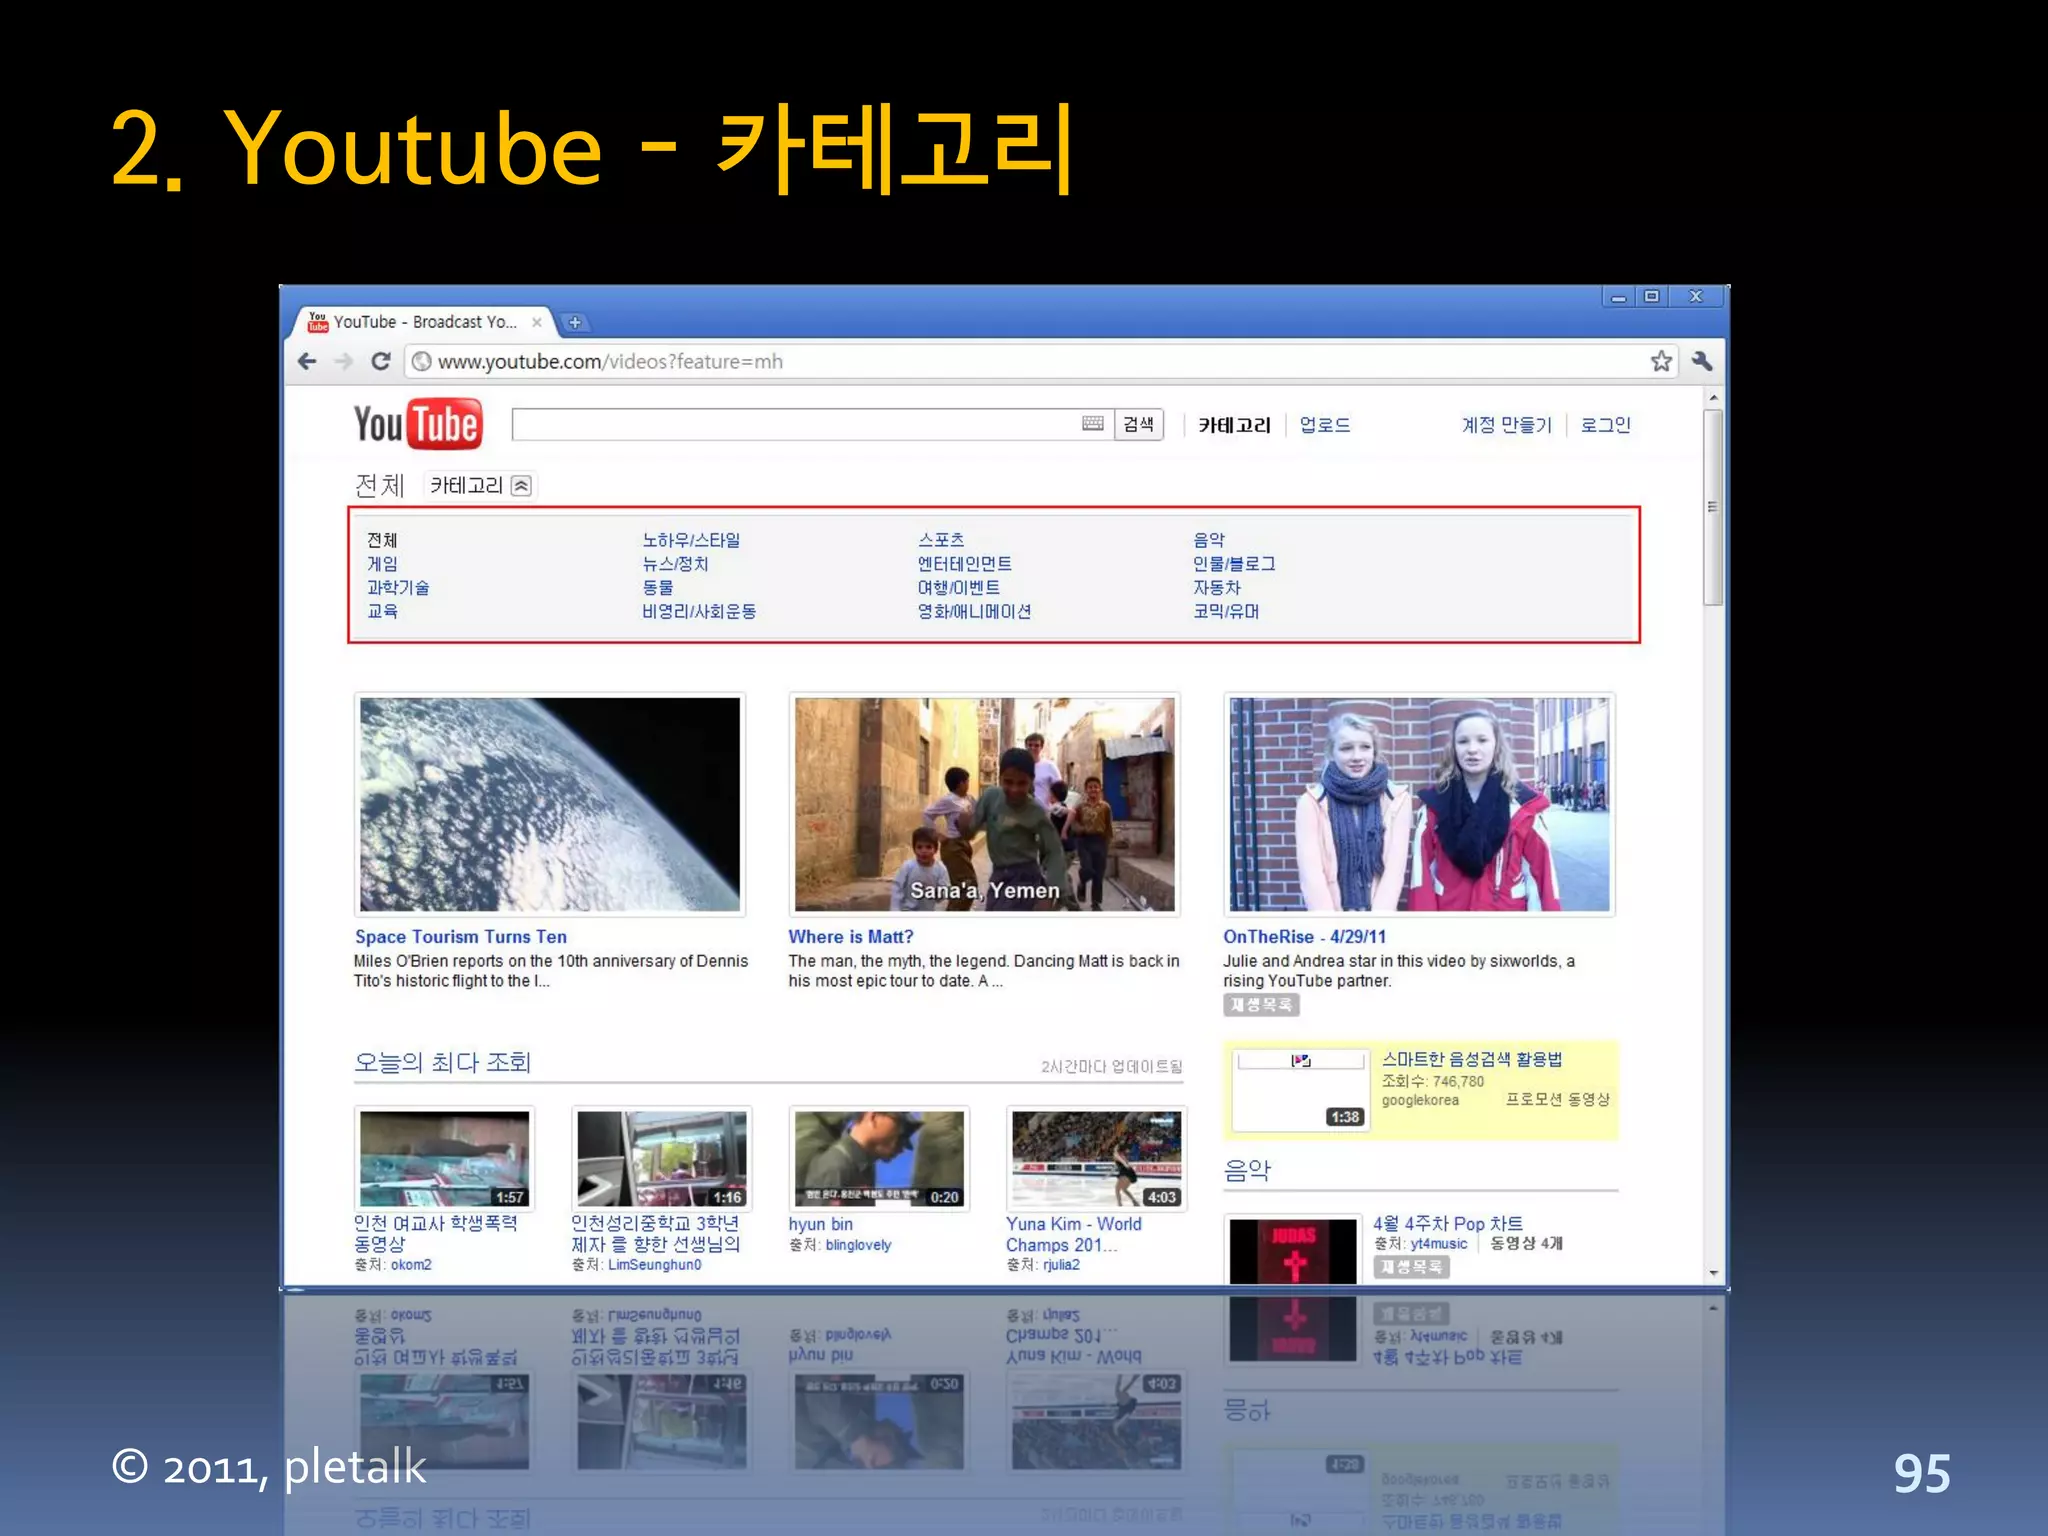Click 4월 4주차 Pop 차트 title

pos(1448,1223)
